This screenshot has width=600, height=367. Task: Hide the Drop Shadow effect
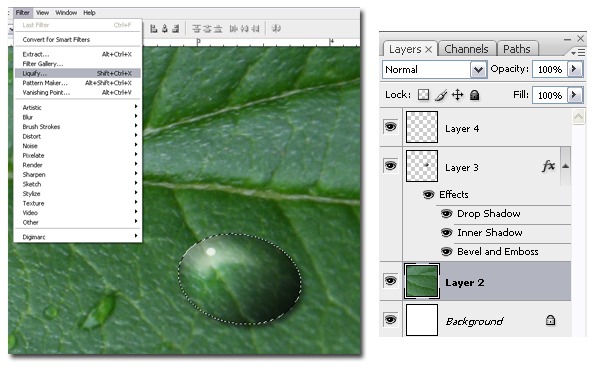coord(446,214)
